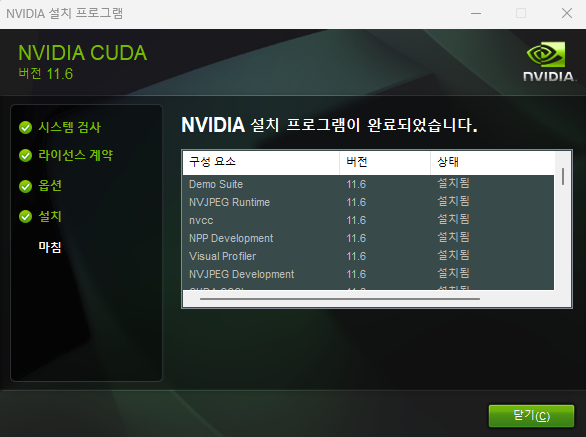Sort by the 구성 요소 column header
The width and height of the screenshot is (586, 437).
click(261, 162)
